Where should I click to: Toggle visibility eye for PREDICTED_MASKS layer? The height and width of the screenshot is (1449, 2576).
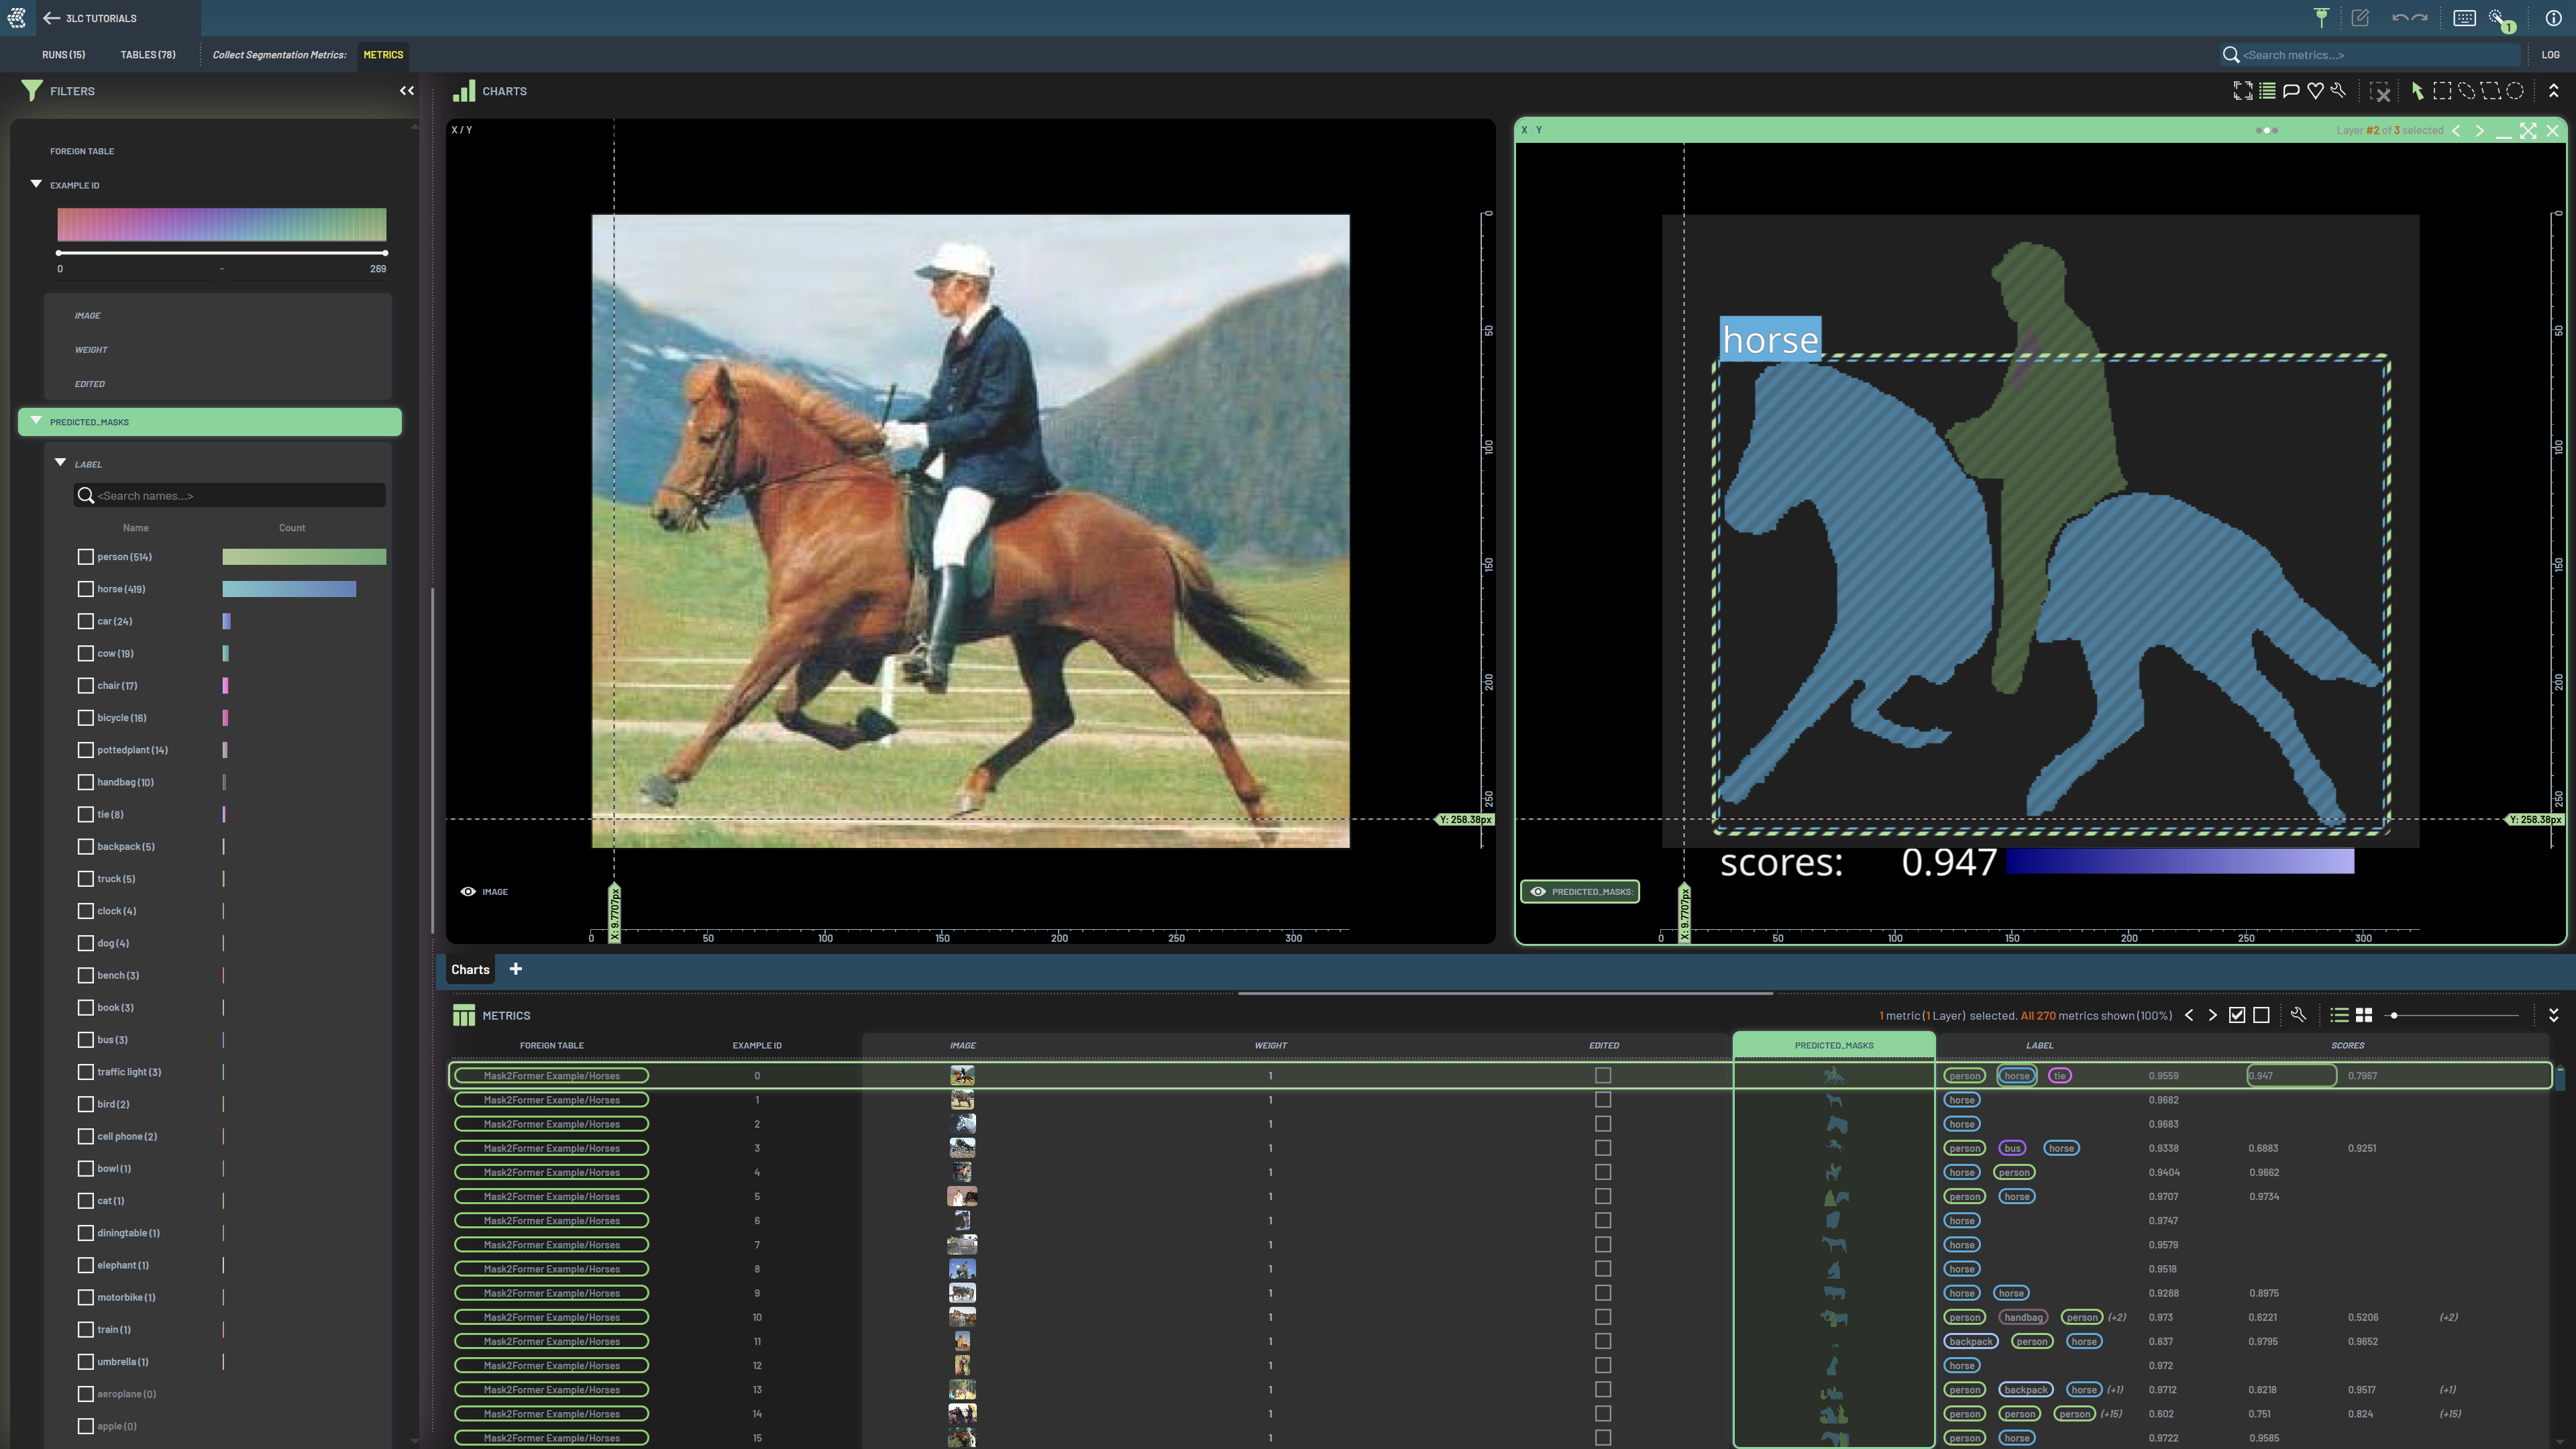click(x=1538, y=891)
